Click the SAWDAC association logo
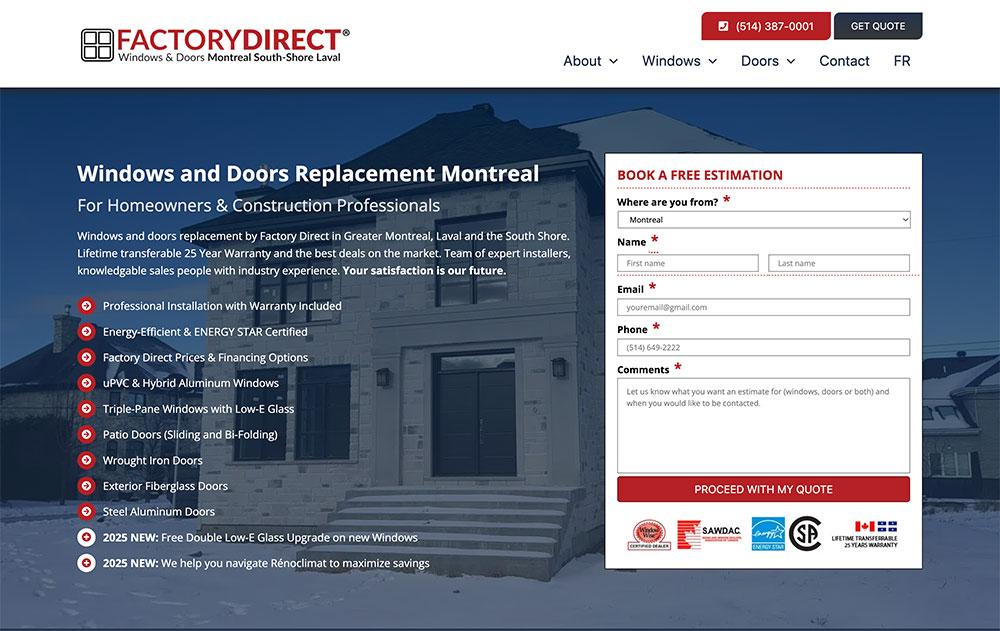Image resolution: width=1000 pixels, height=631 pixels. click(x=709, y=535)
